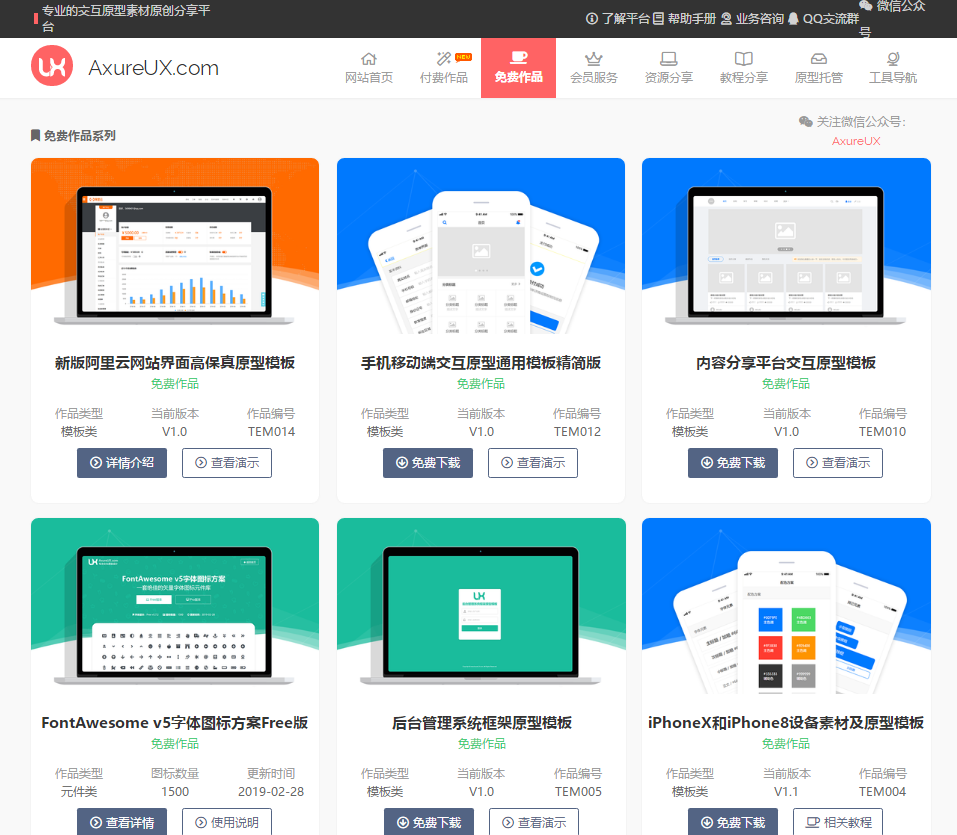Click 查看详情 button for FontAwesome
Viewport: 957px width, 835px height.
pyautogui.click(x=122, y=822)
